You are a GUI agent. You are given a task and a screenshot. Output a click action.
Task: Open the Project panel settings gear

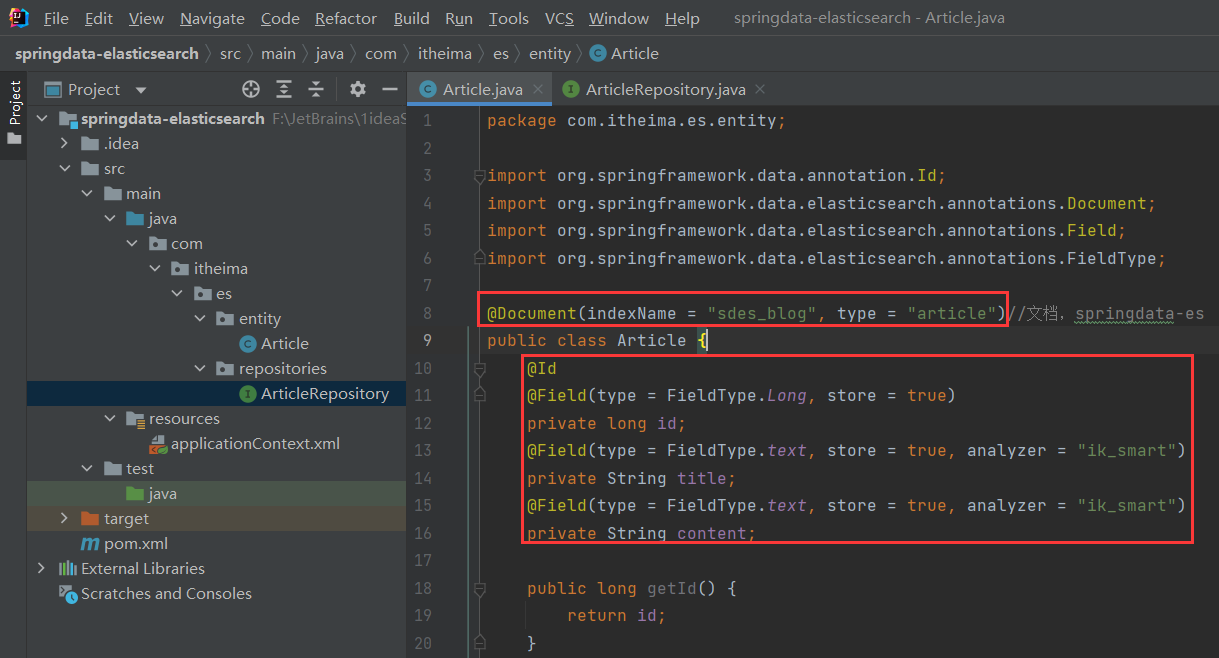coord(357,89)
